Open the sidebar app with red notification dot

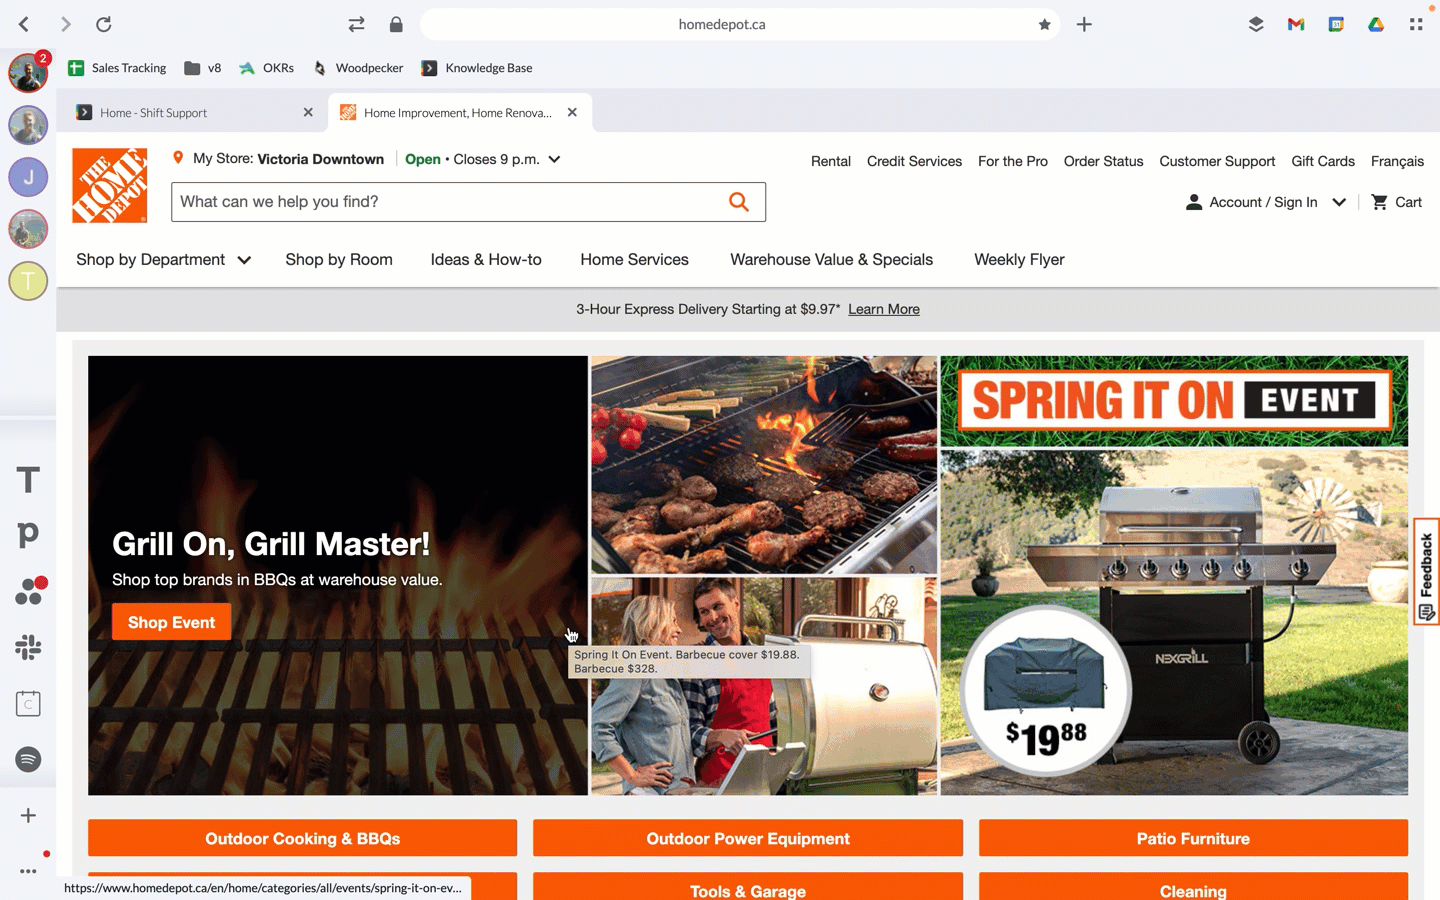30,591
